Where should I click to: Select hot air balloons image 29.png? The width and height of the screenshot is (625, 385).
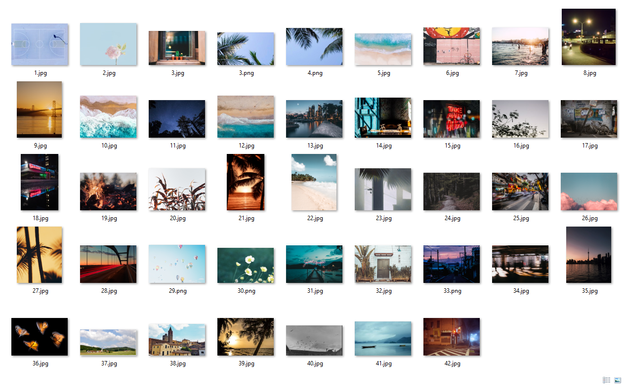point(177,264)
